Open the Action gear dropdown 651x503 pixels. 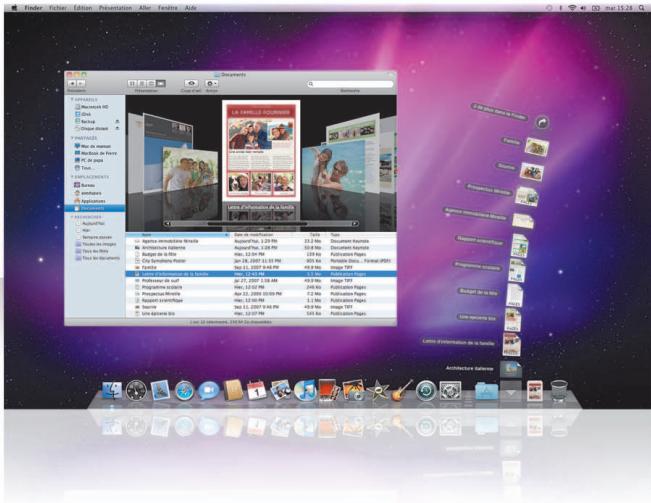pos(211,83)
